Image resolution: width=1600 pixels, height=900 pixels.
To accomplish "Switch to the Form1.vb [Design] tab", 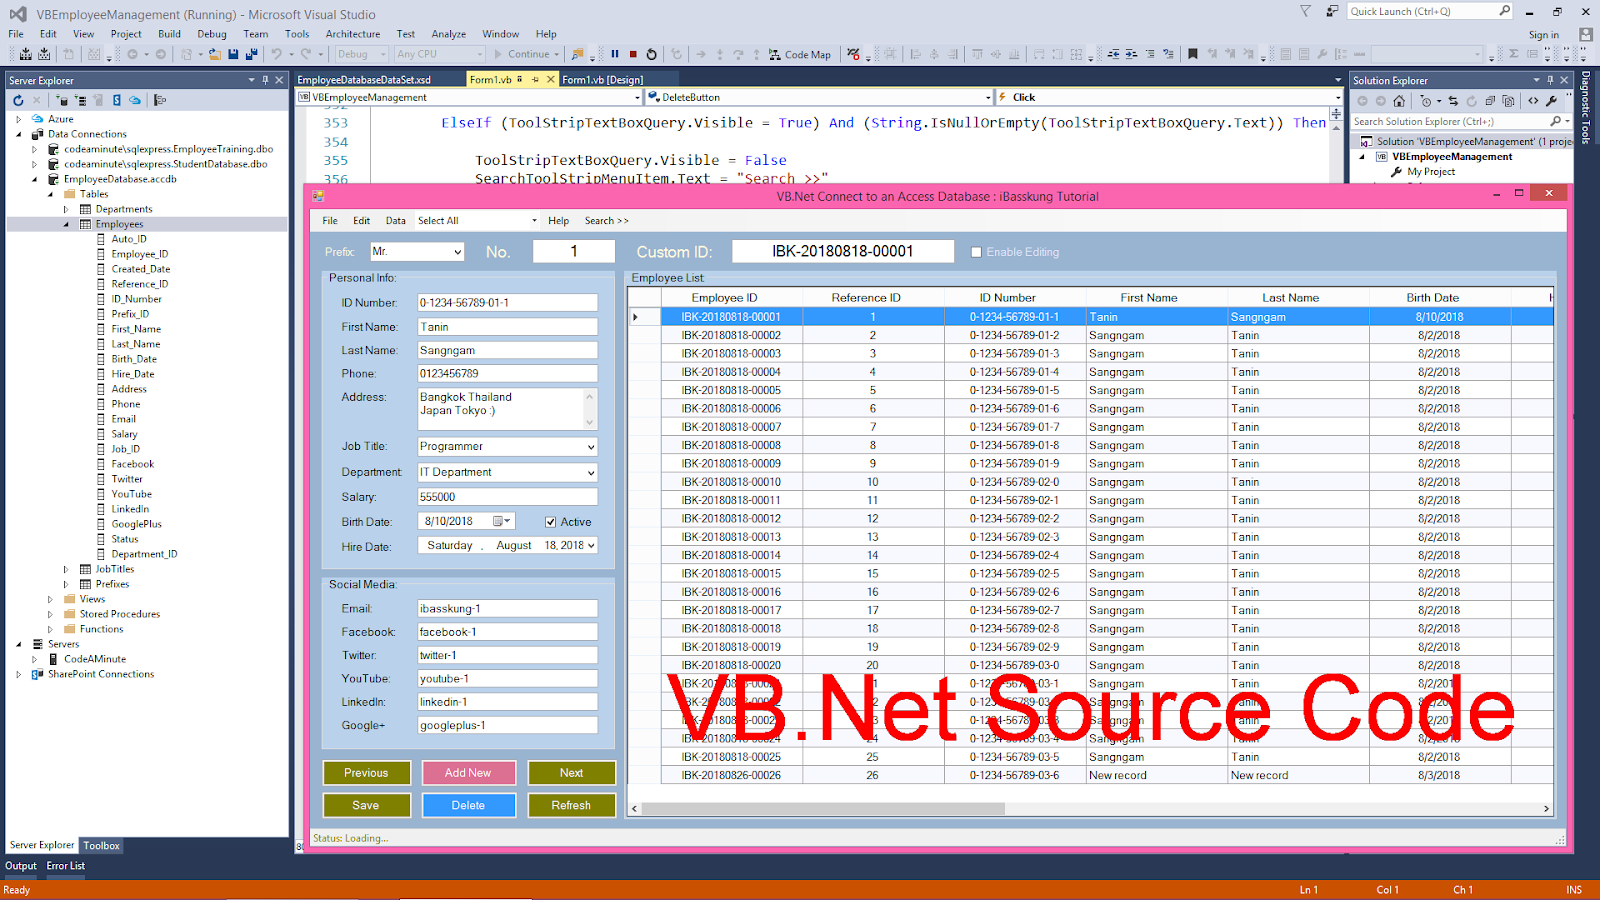I will pyautogui.click(x=603, y=80).
